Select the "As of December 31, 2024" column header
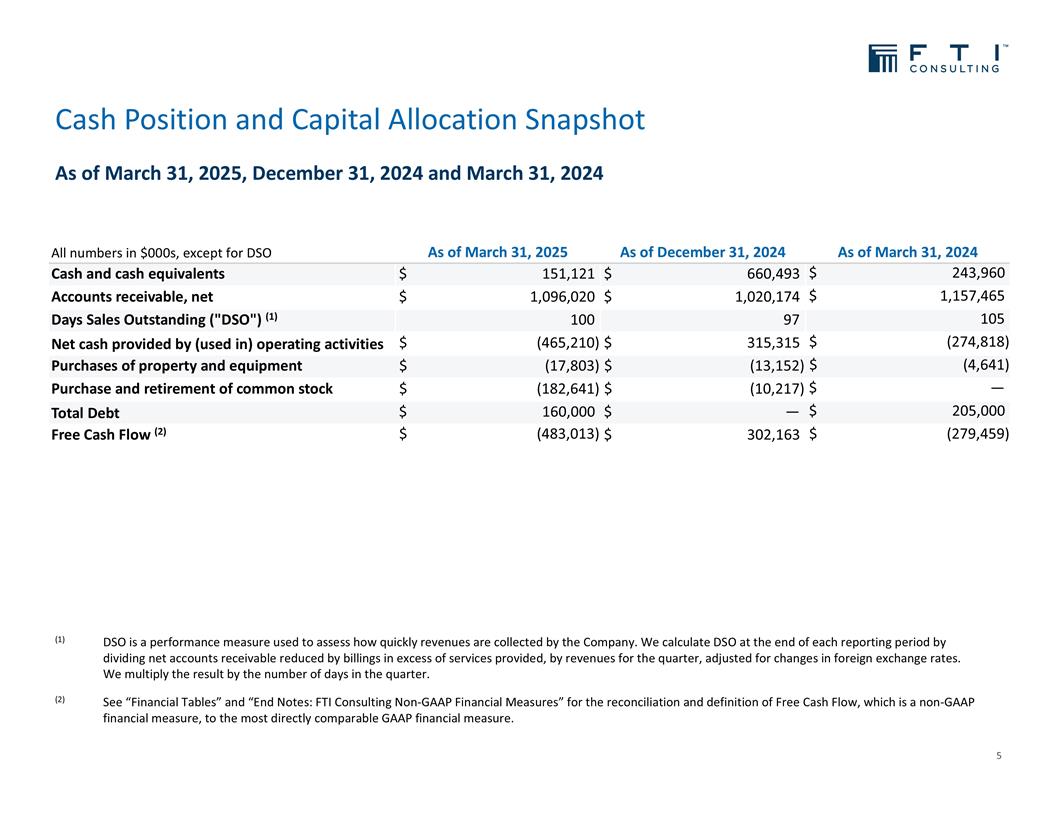Image resolution: width=1056 pixels, height=816 pixels. 702,252
